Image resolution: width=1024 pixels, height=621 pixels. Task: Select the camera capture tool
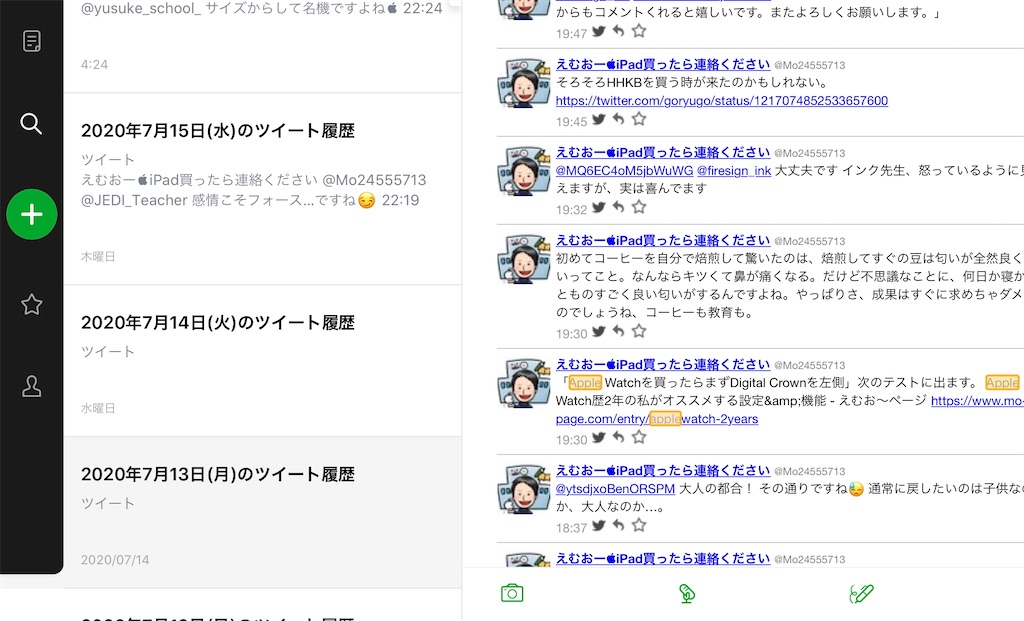(x=511, y=592)
